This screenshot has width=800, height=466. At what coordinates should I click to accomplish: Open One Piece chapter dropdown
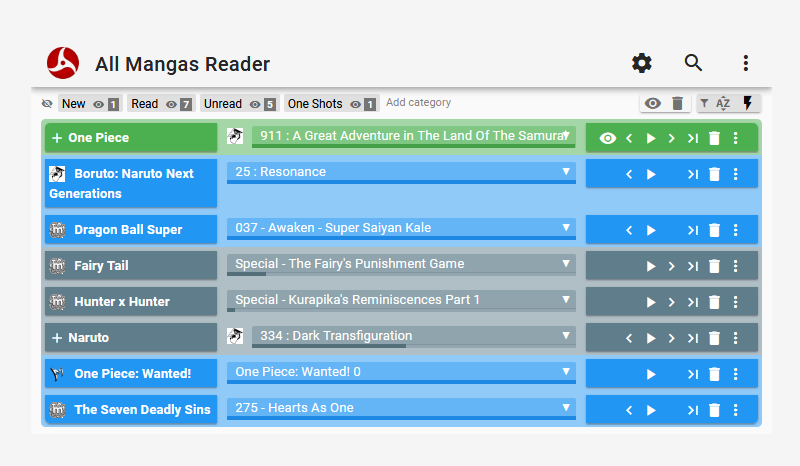pyautogui.click(x=413, y=136)
